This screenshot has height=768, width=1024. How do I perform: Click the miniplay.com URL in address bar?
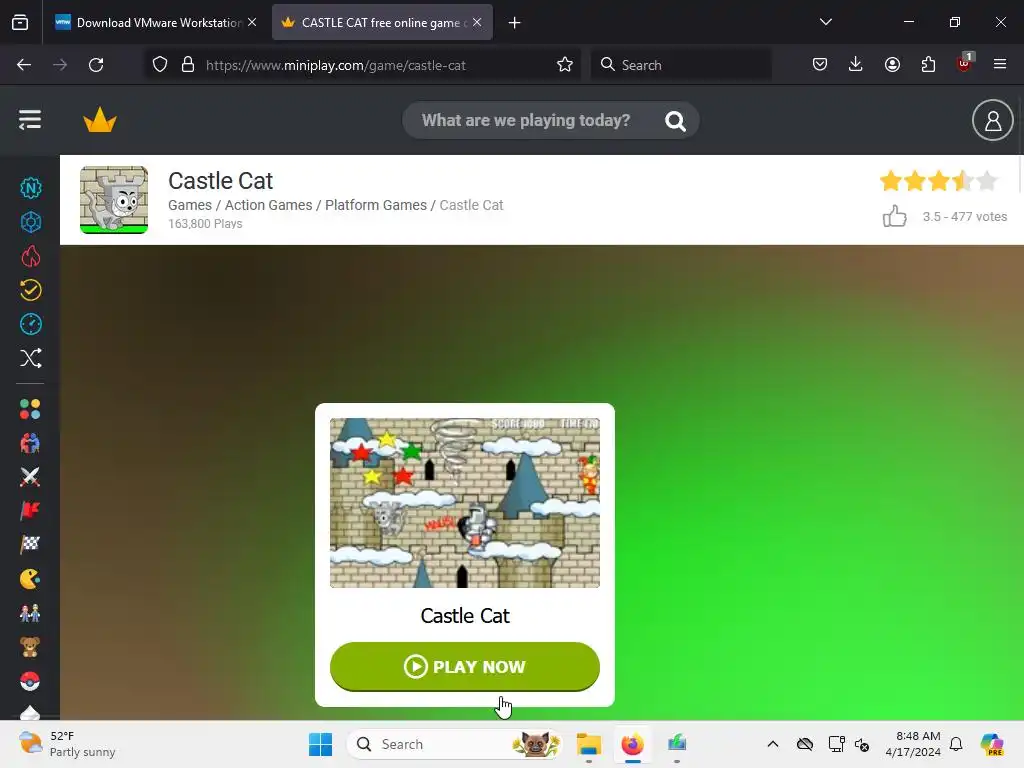click(x=336, y=65)
